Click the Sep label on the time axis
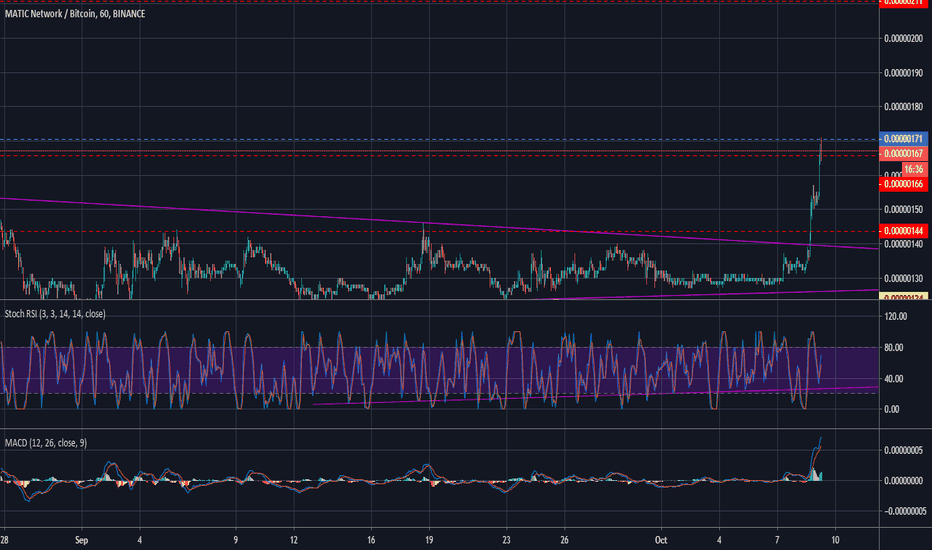Image resolution: width=932 pixels, height=550 pixels. 81,540
